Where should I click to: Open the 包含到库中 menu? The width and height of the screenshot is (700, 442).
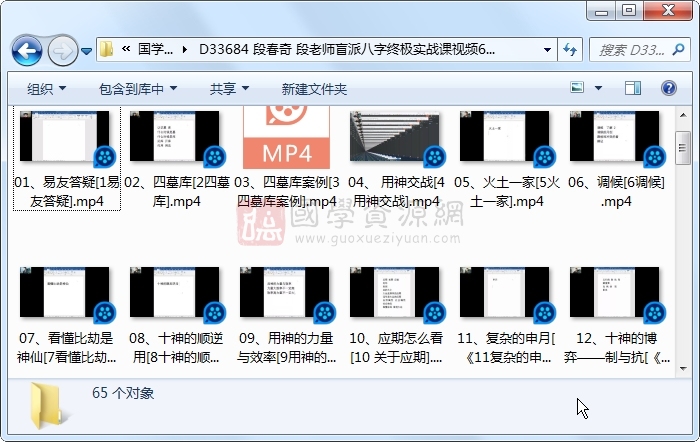[x=138, y=89]
